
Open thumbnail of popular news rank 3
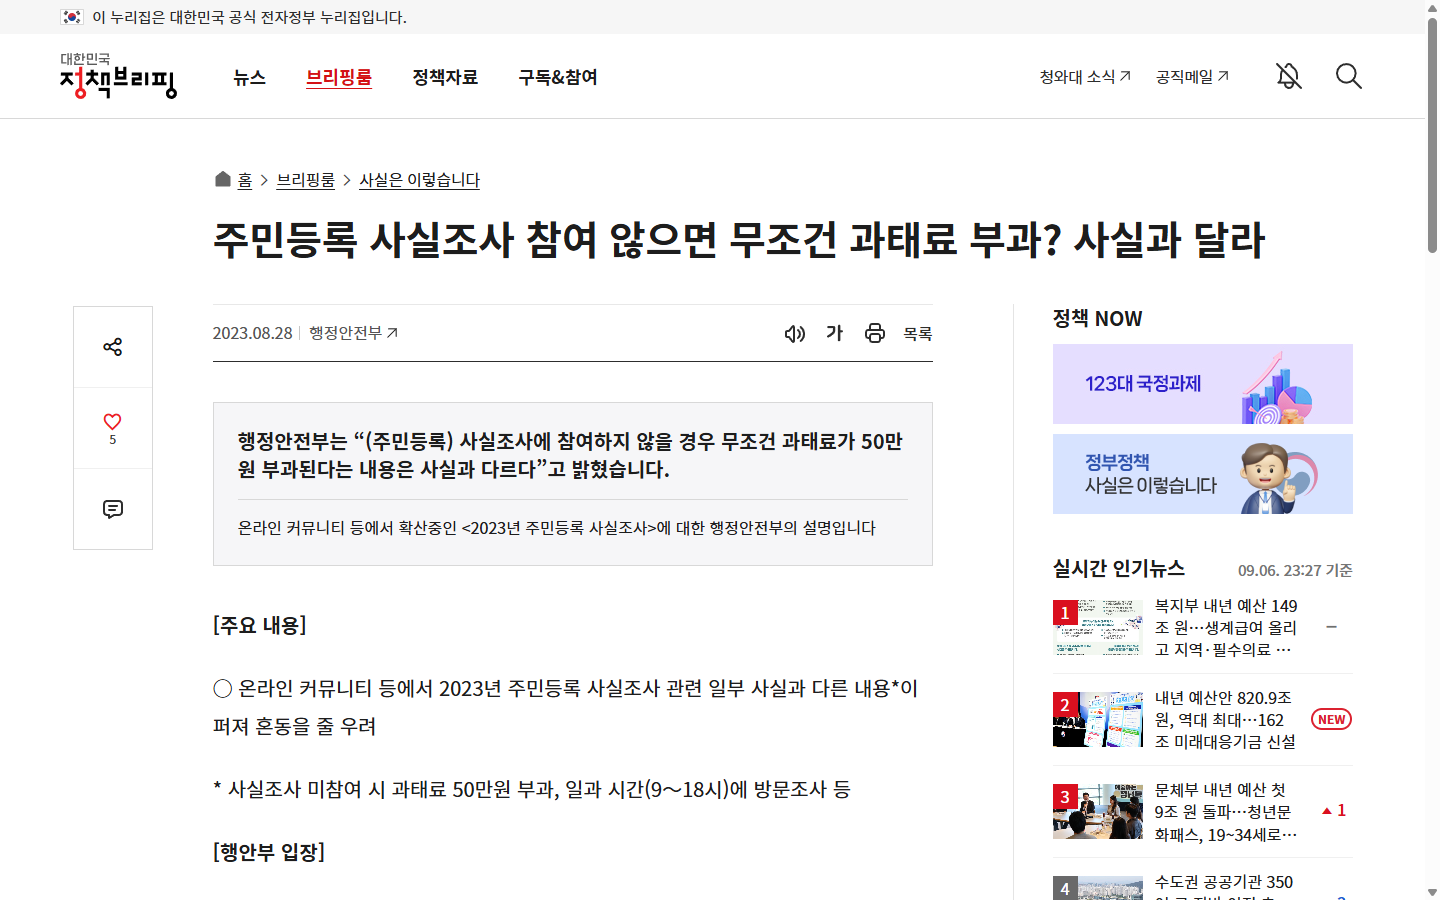1098,812
